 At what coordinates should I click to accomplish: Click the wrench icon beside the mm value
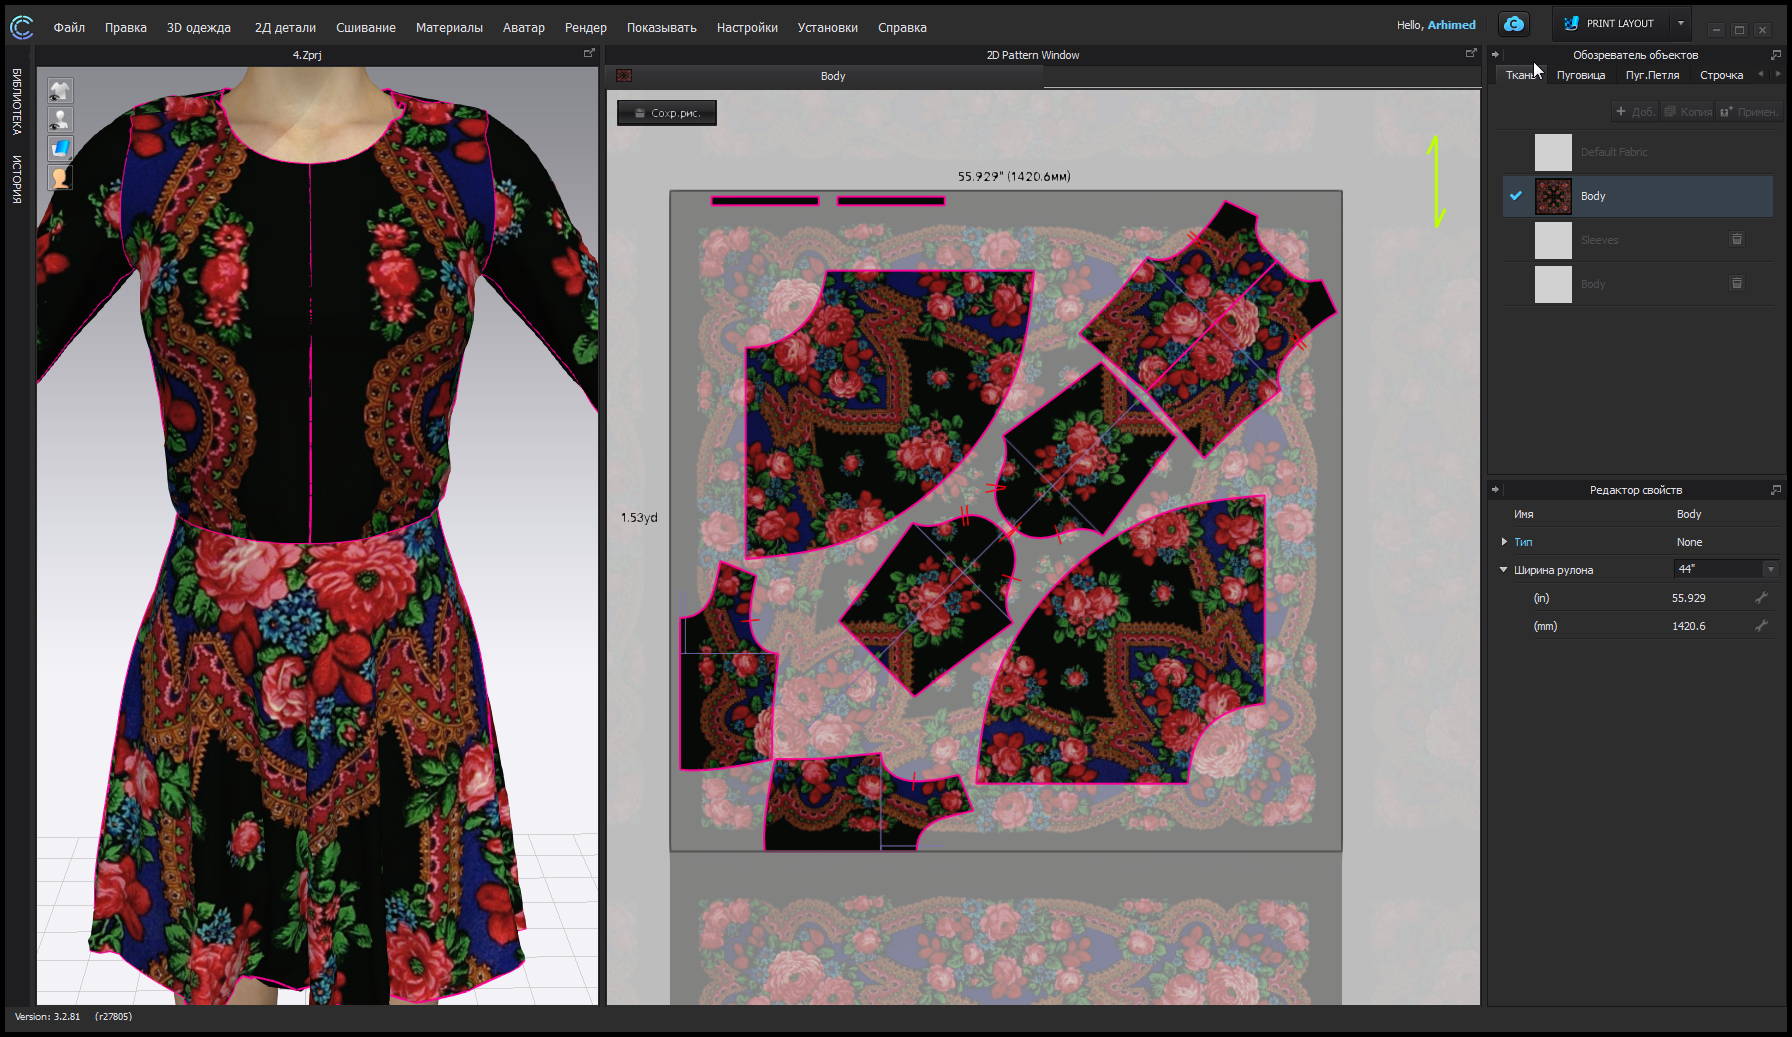tap(1761, 626)
